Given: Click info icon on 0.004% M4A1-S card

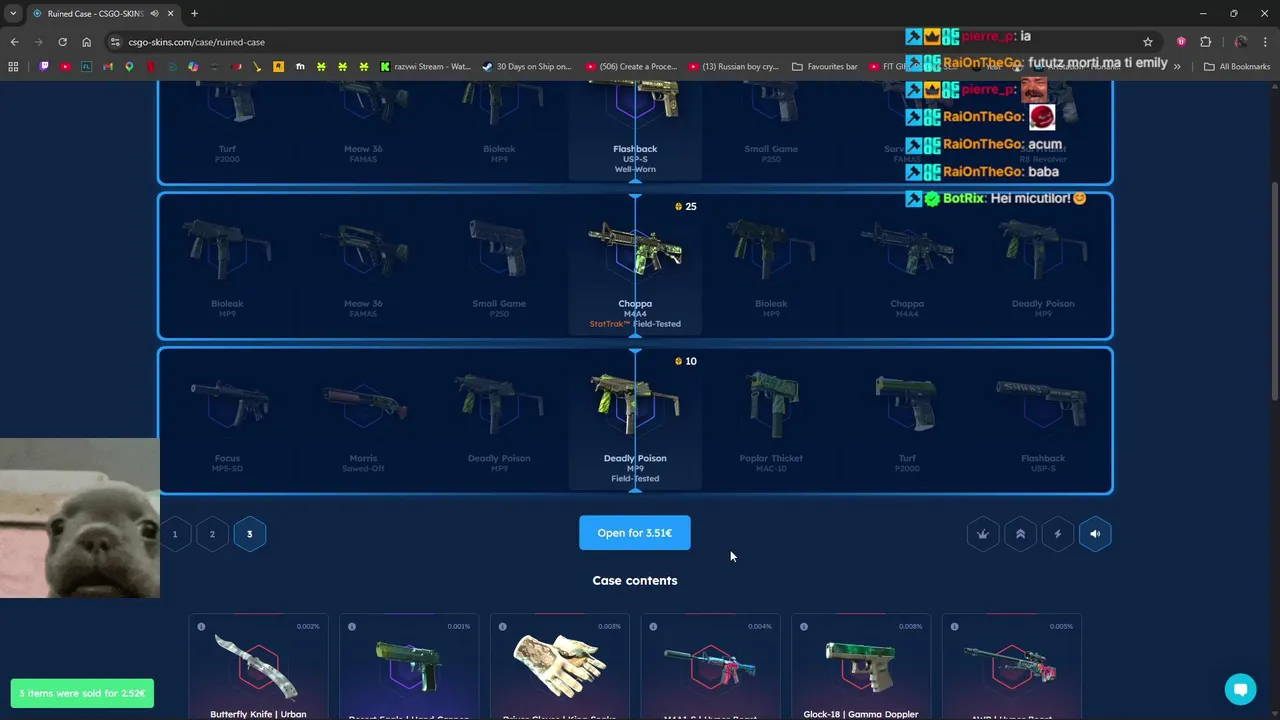Looking at the screenshot, I should pyautogui.click(x=653, y=627).
